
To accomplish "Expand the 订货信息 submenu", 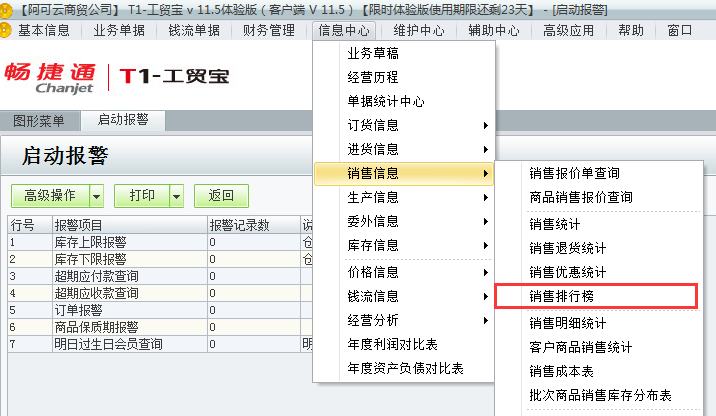I will (404, 125).
